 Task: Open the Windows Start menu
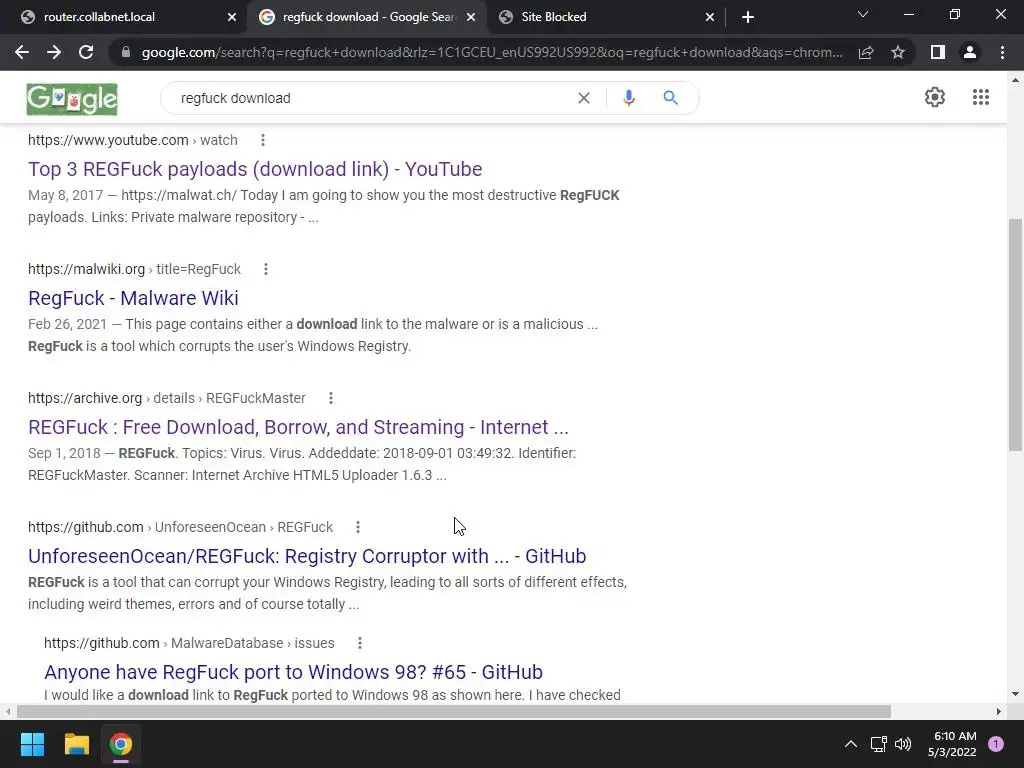pos(32,744)
